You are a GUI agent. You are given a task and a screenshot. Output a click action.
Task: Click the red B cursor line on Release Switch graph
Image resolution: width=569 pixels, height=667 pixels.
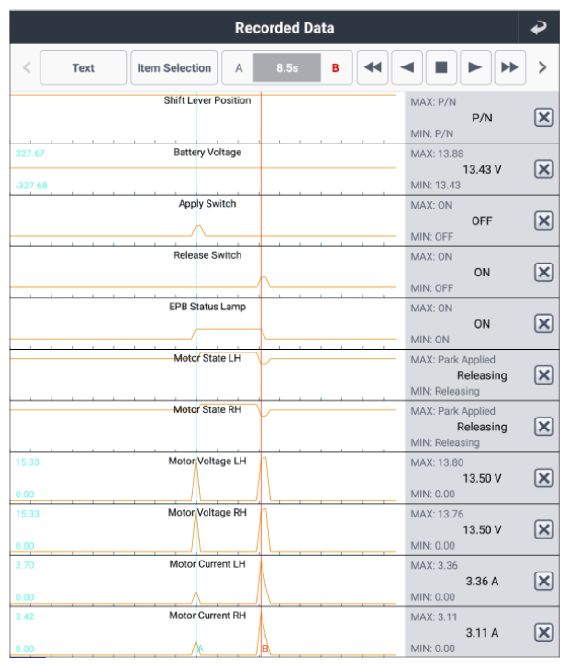point(262,272)
